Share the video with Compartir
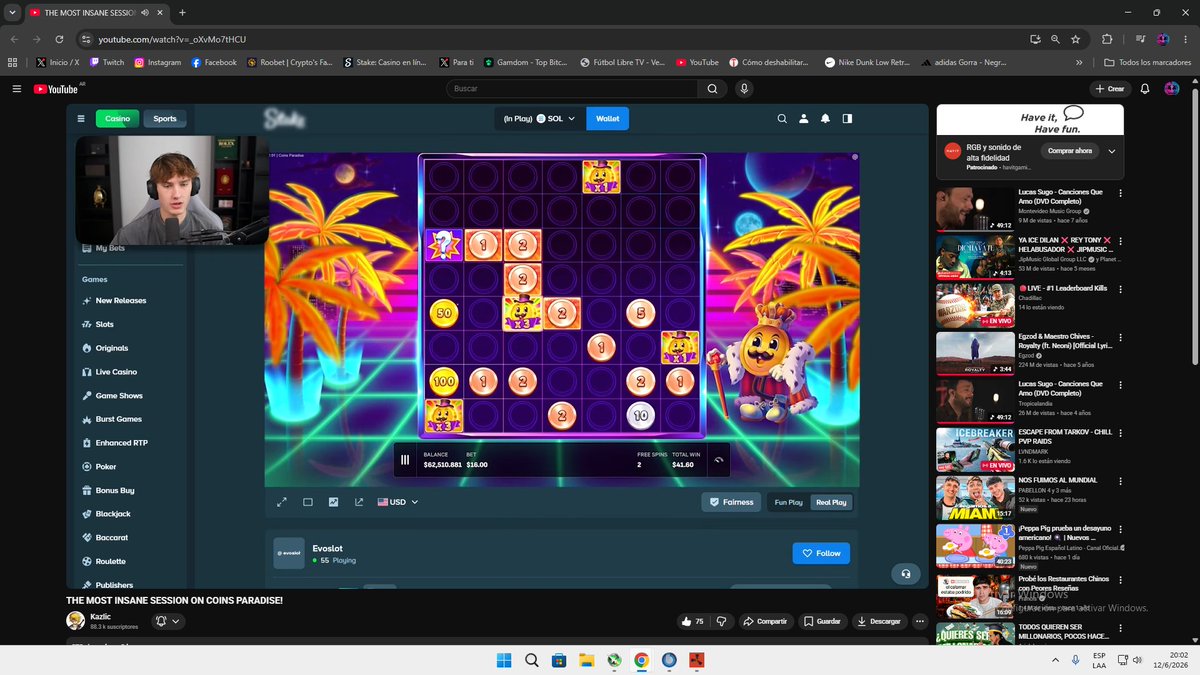Viewport: 1200px width, 675px height. (765, 621)
